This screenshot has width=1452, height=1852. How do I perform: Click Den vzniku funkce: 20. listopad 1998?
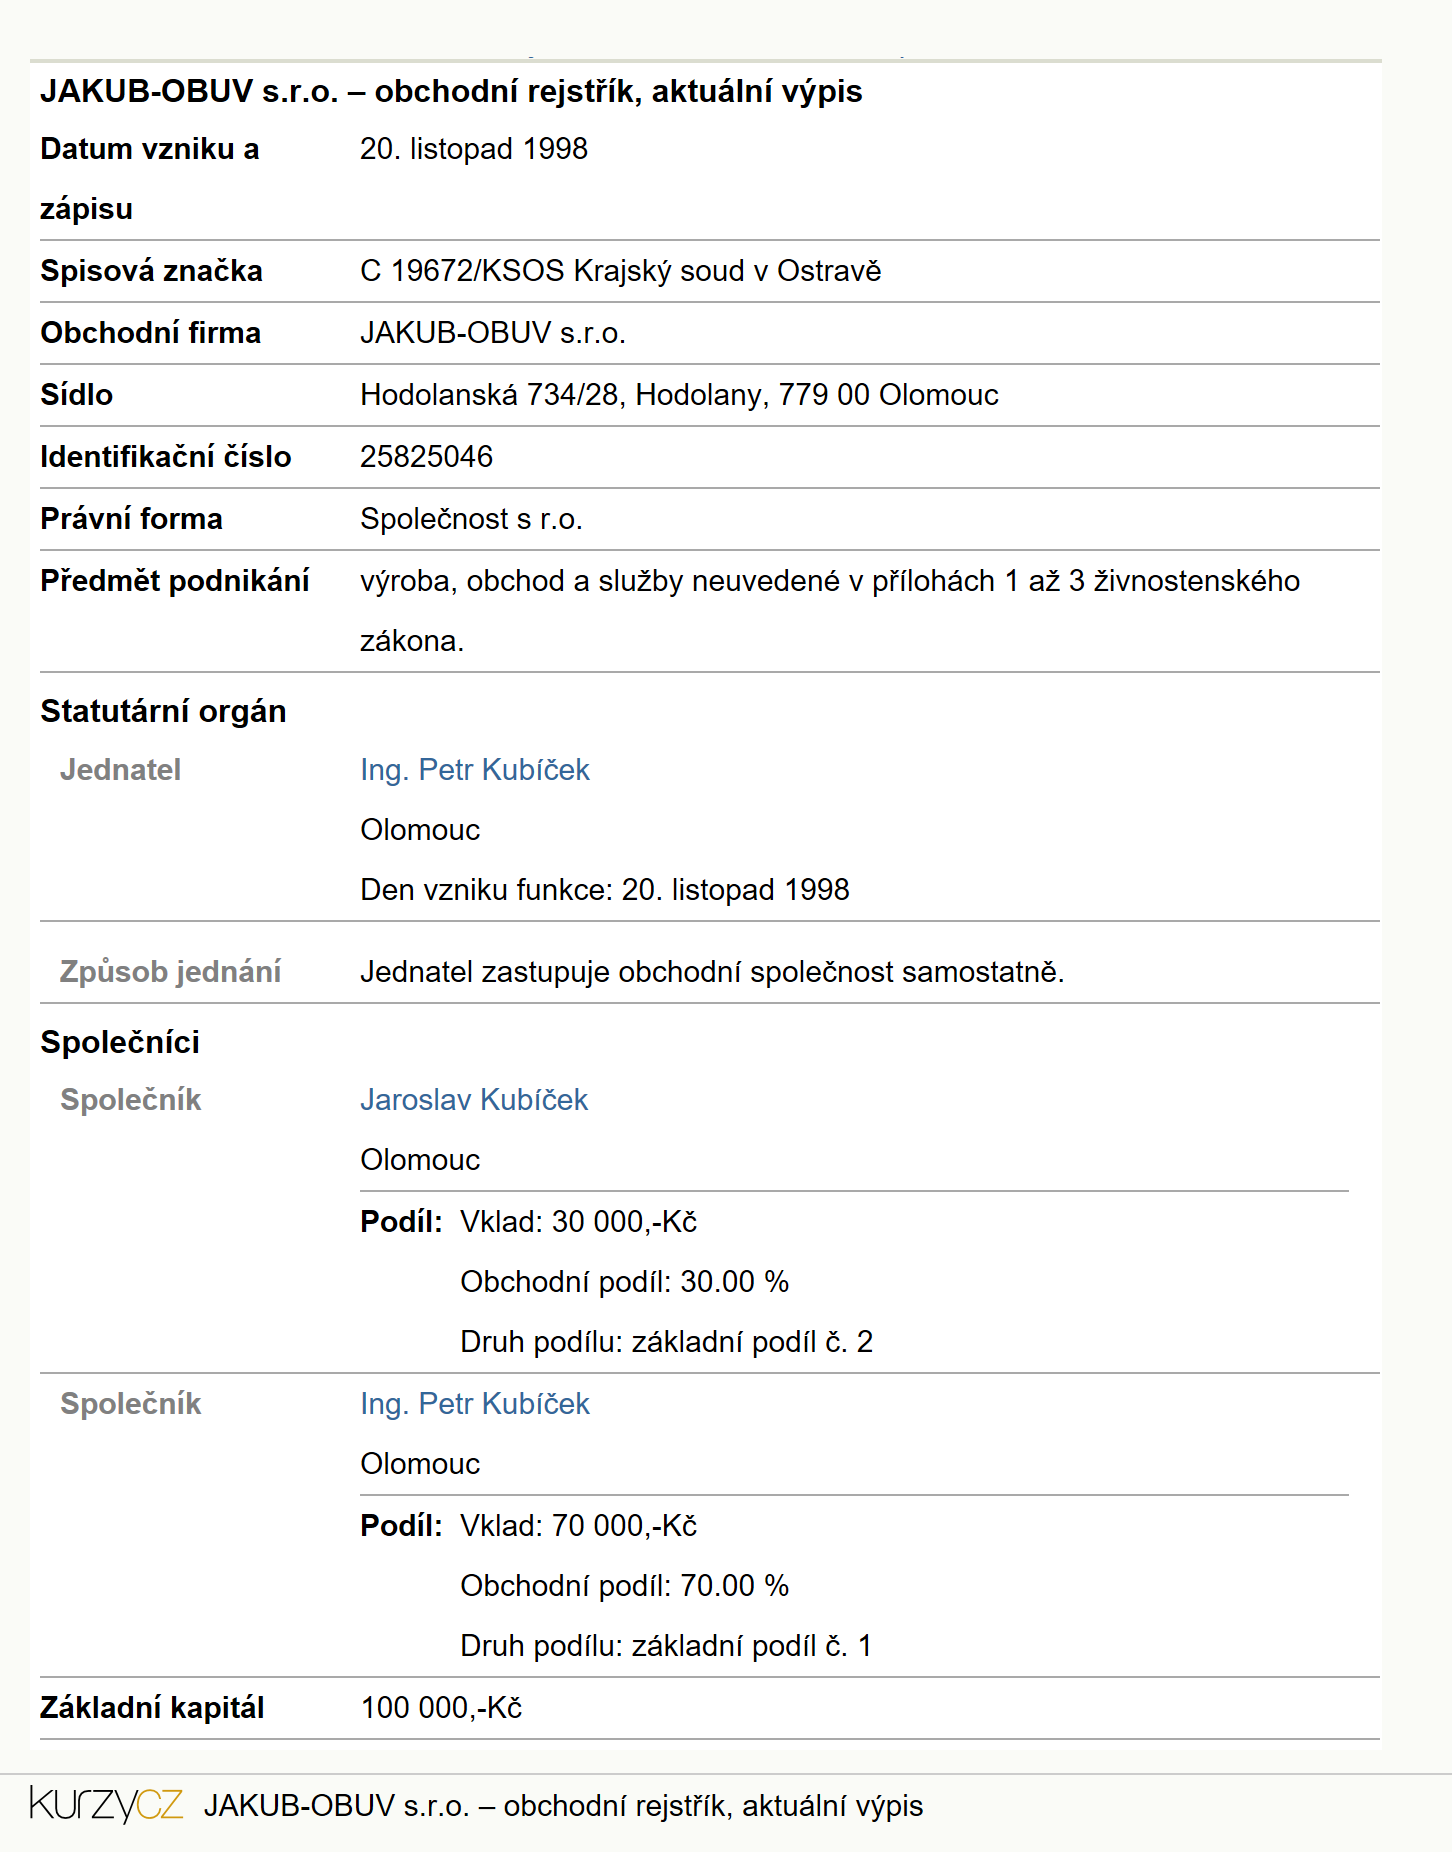(605, 890)
